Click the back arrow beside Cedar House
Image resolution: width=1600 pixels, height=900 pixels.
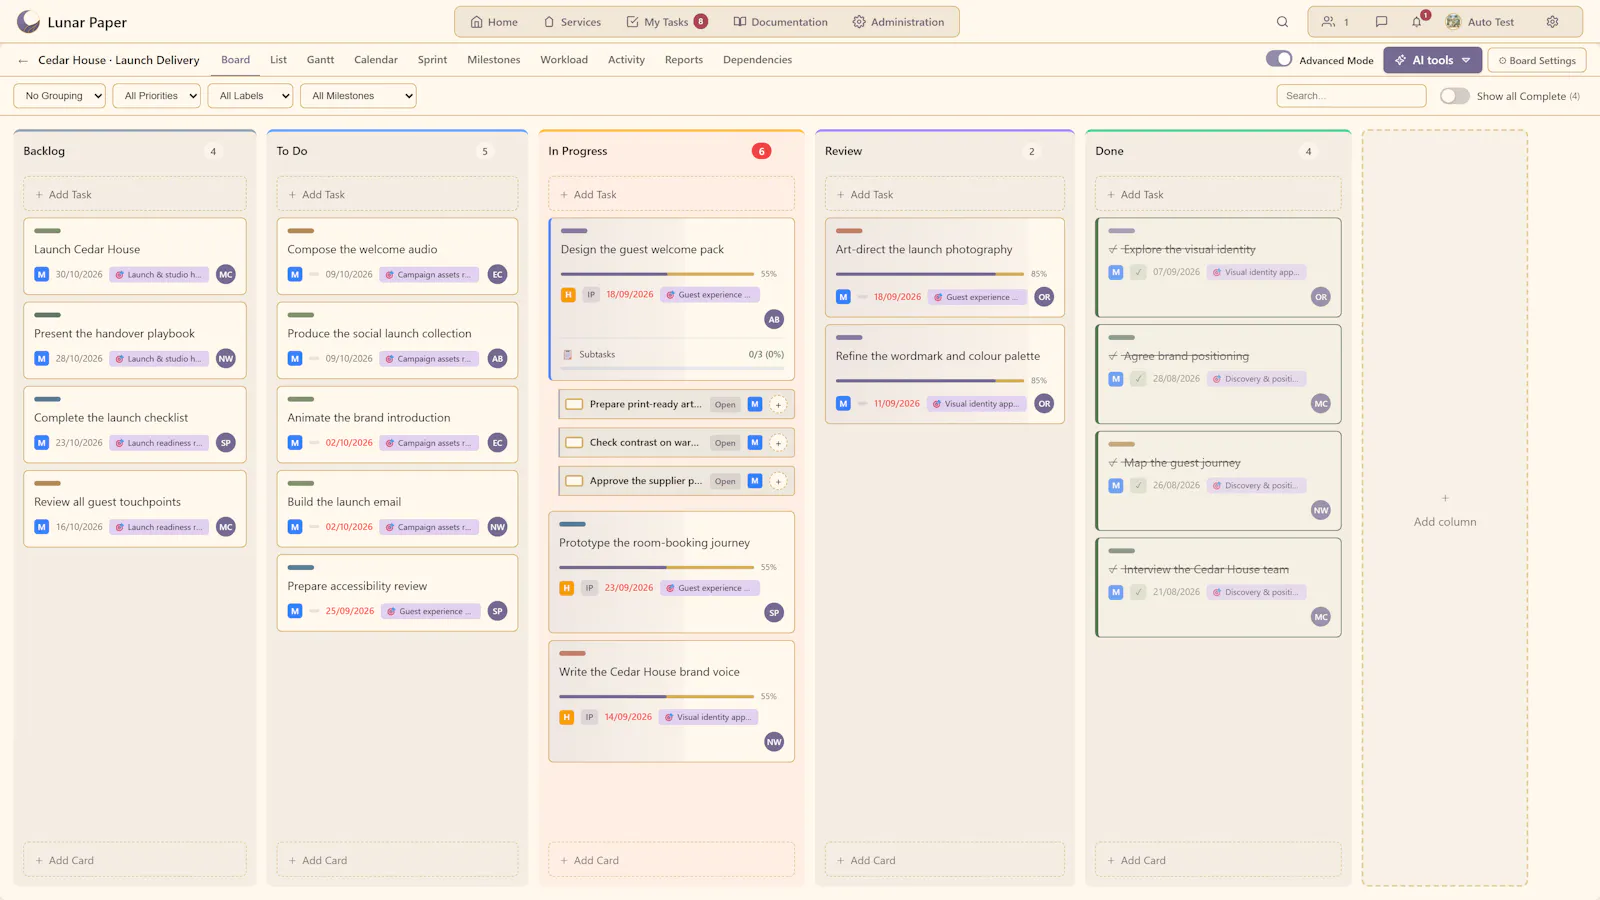coord(23,60)
